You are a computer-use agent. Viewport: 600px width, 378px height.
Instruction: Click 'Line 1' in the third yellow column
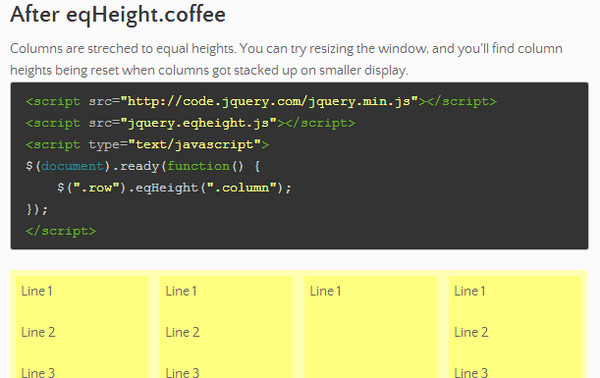325,291
